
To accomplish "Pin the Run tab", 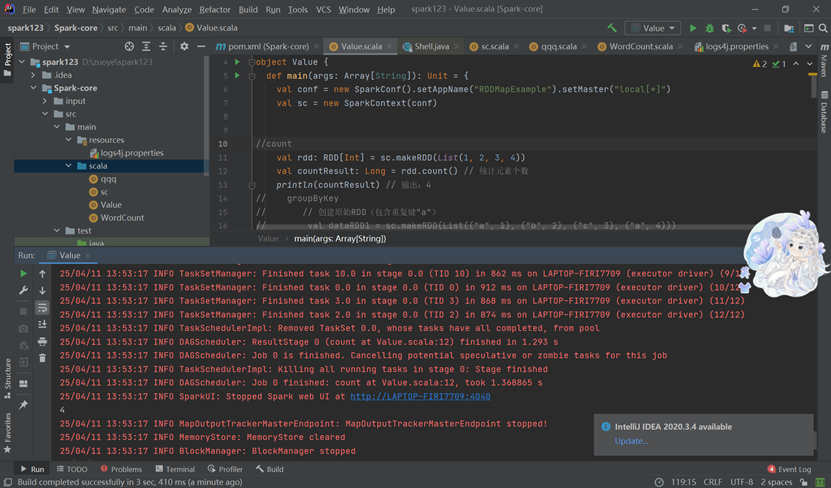I will click(23, 405).
